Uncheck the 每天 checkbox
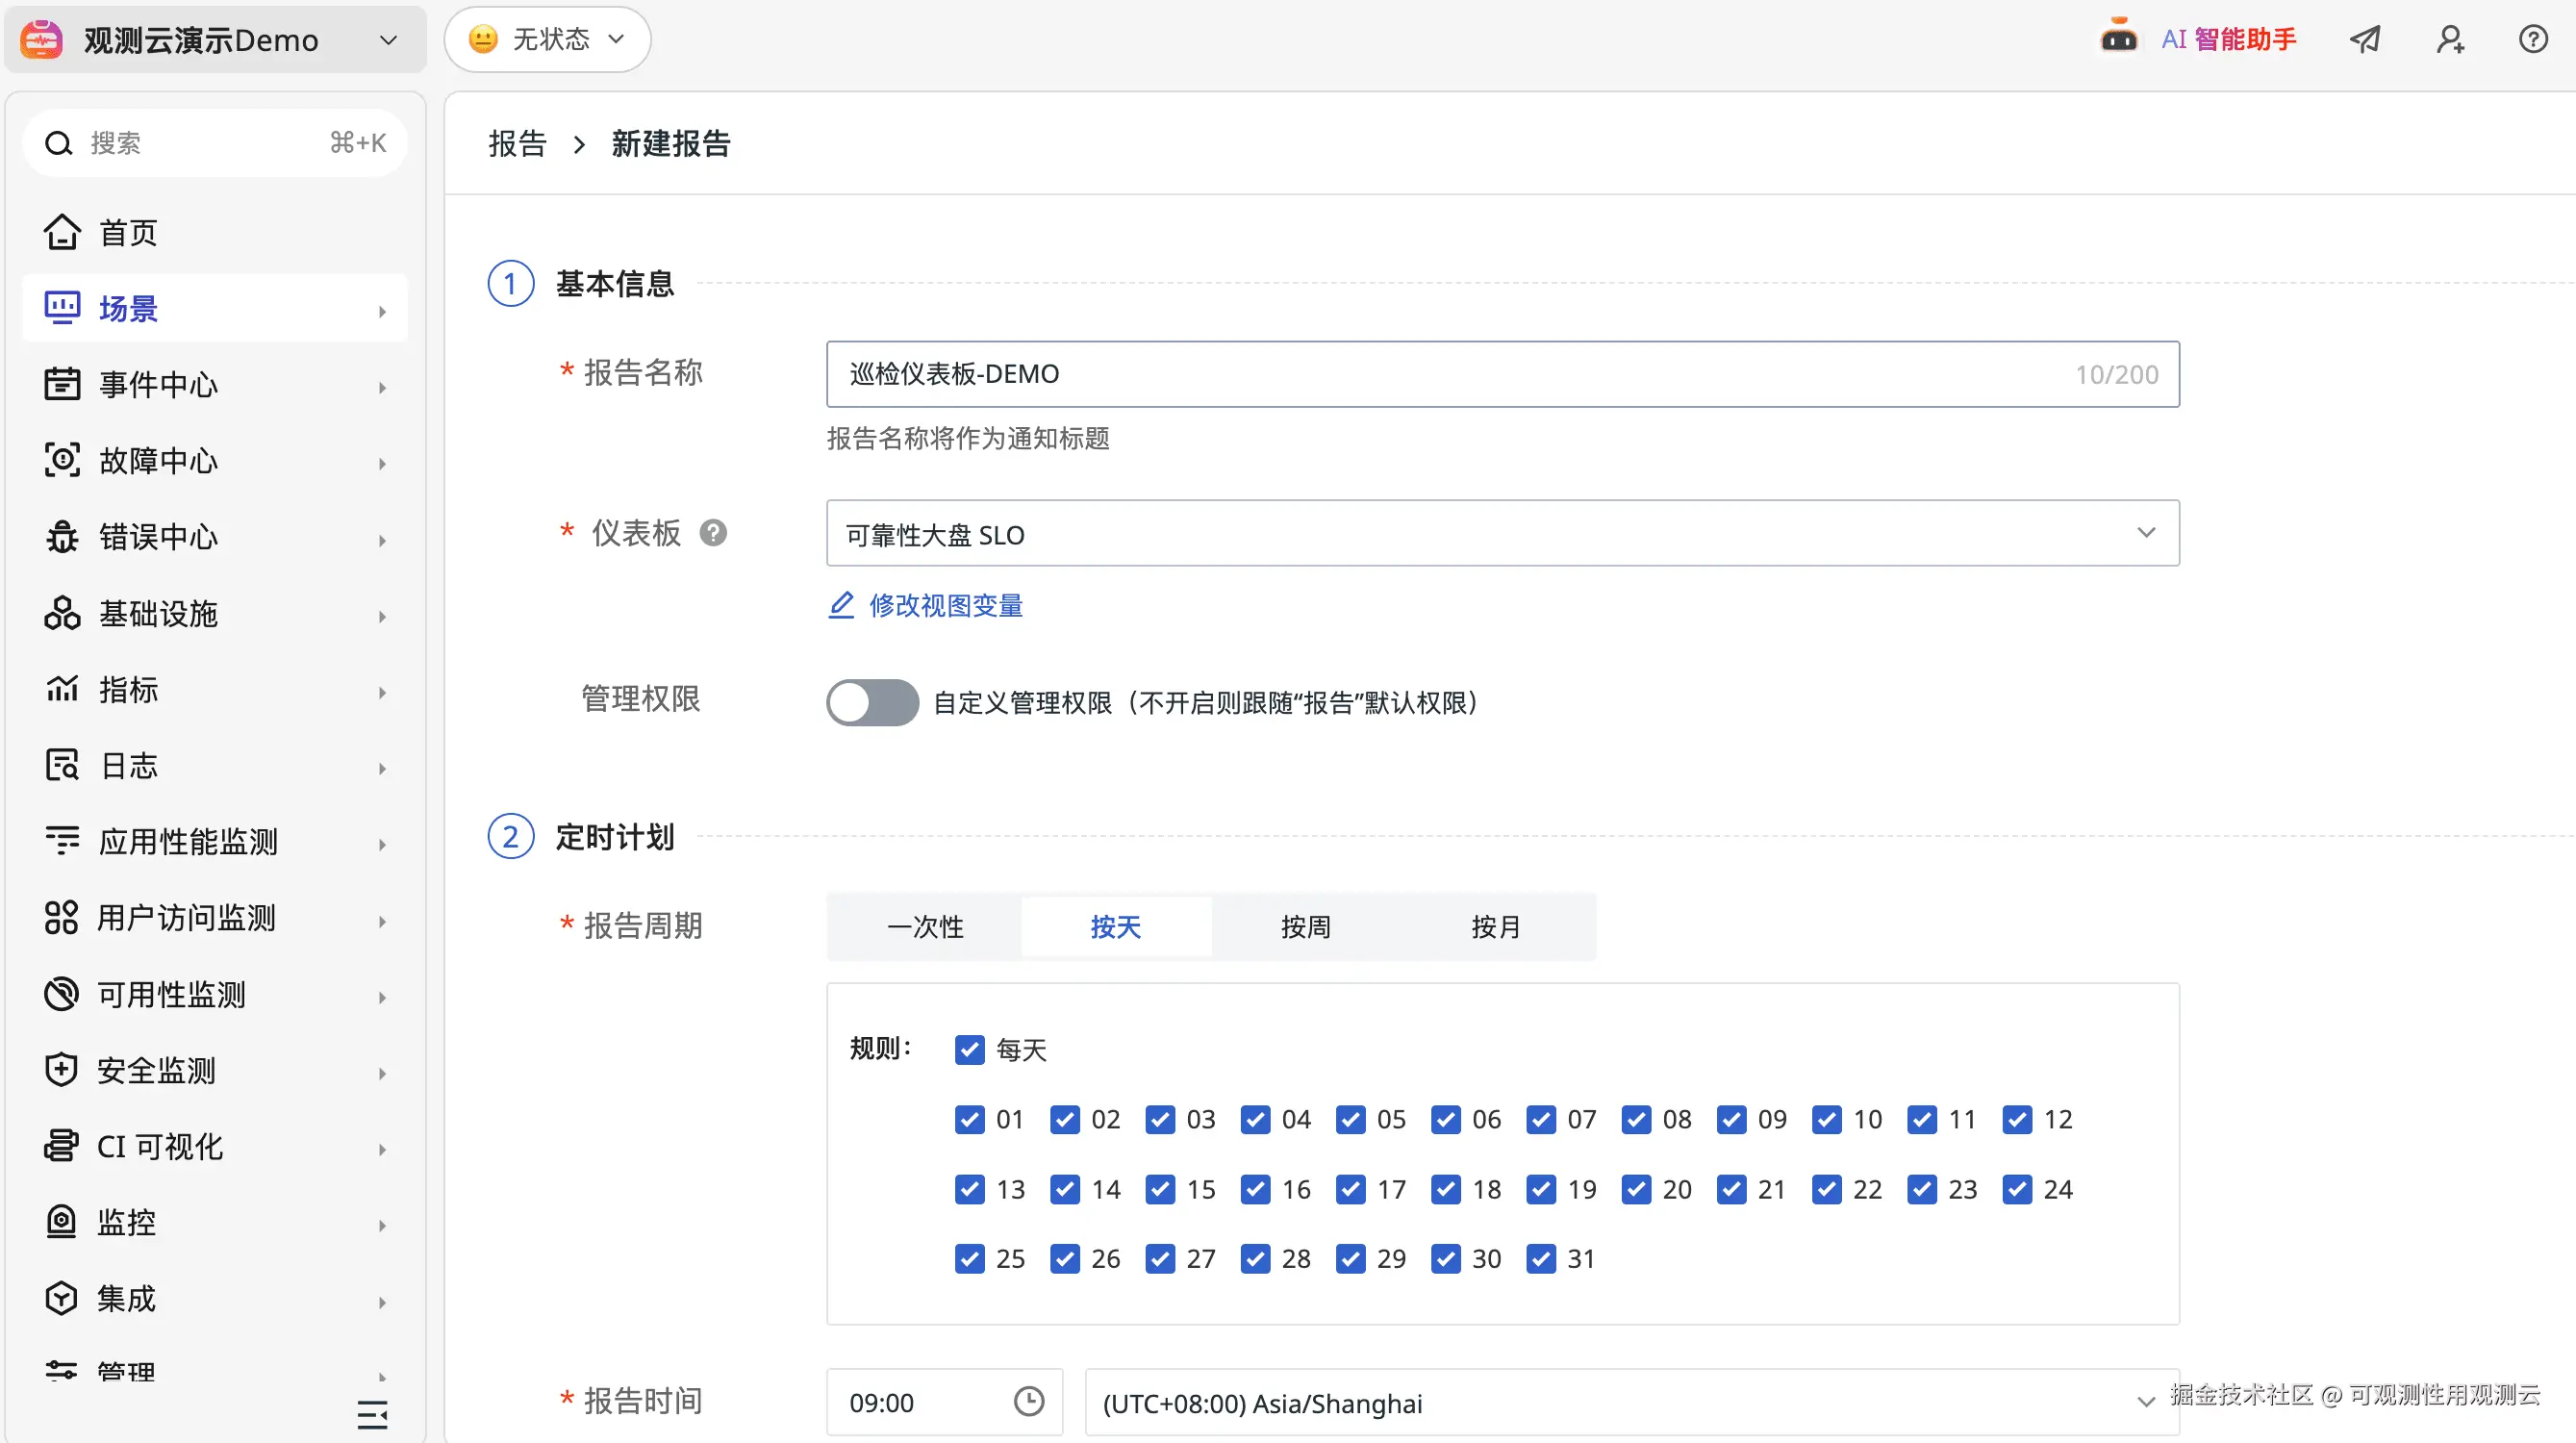 [x=969, y=1050]
